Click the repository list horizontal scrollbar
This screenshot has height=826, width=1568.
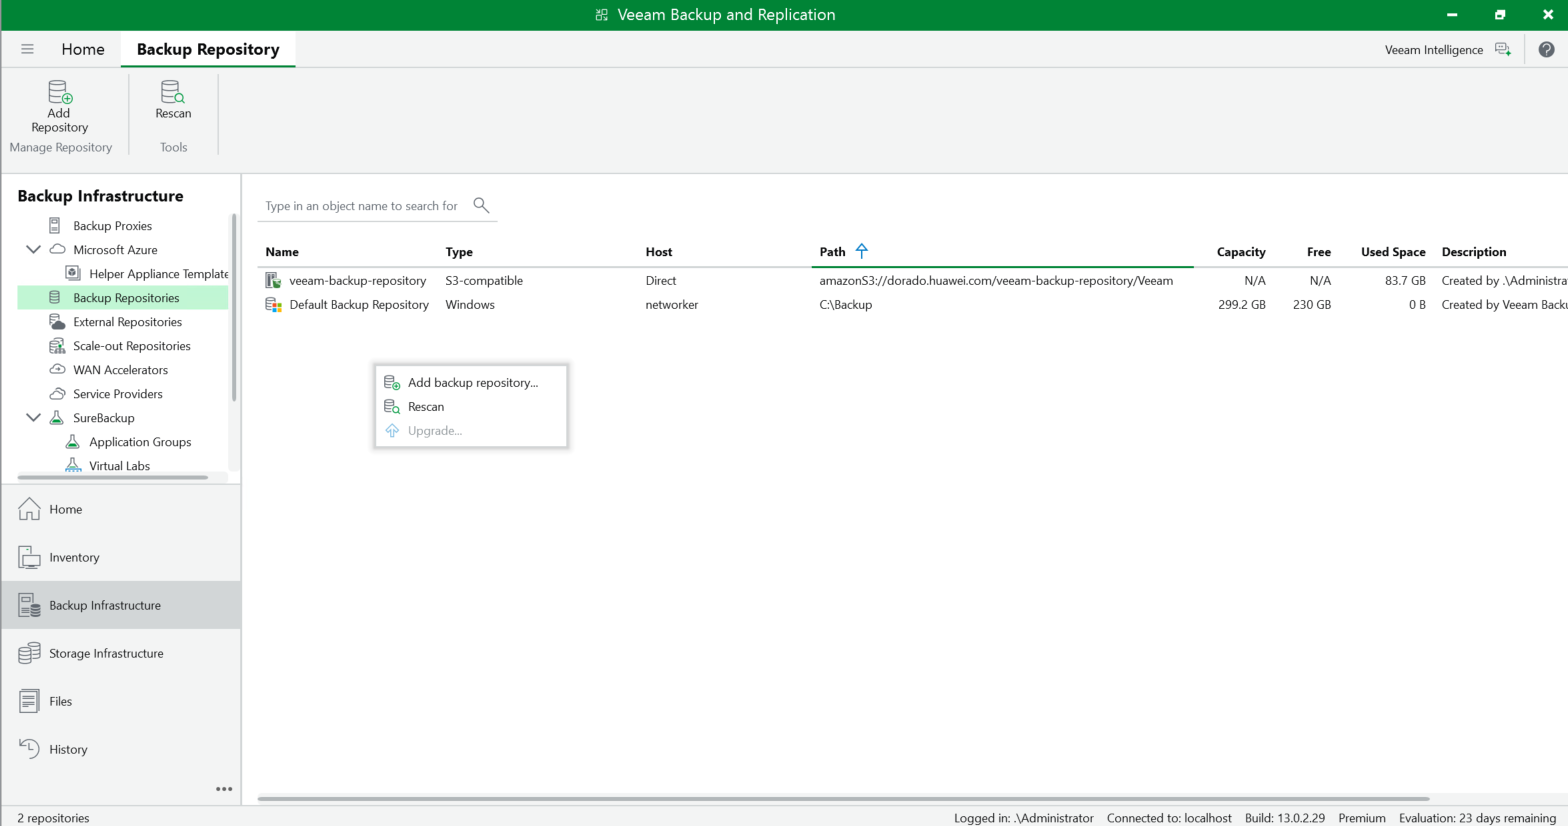pyautogui.click(x=844, y=799)
